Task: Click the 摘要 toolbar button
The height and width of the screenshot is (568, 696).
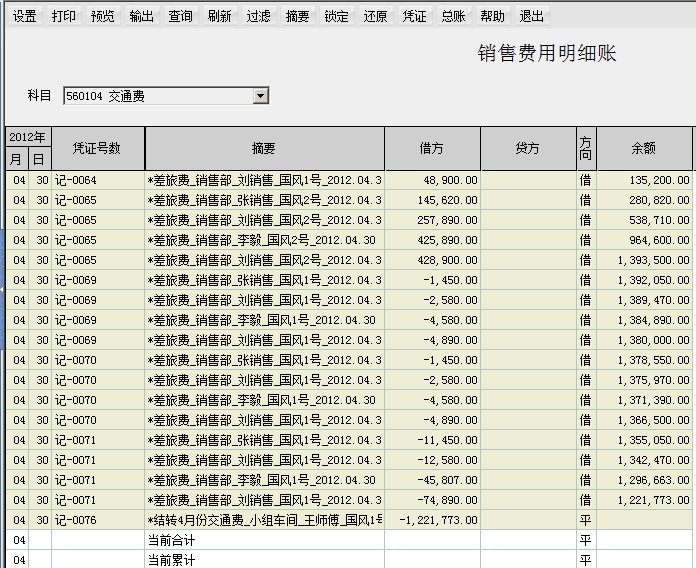Action: coord(297,17)
